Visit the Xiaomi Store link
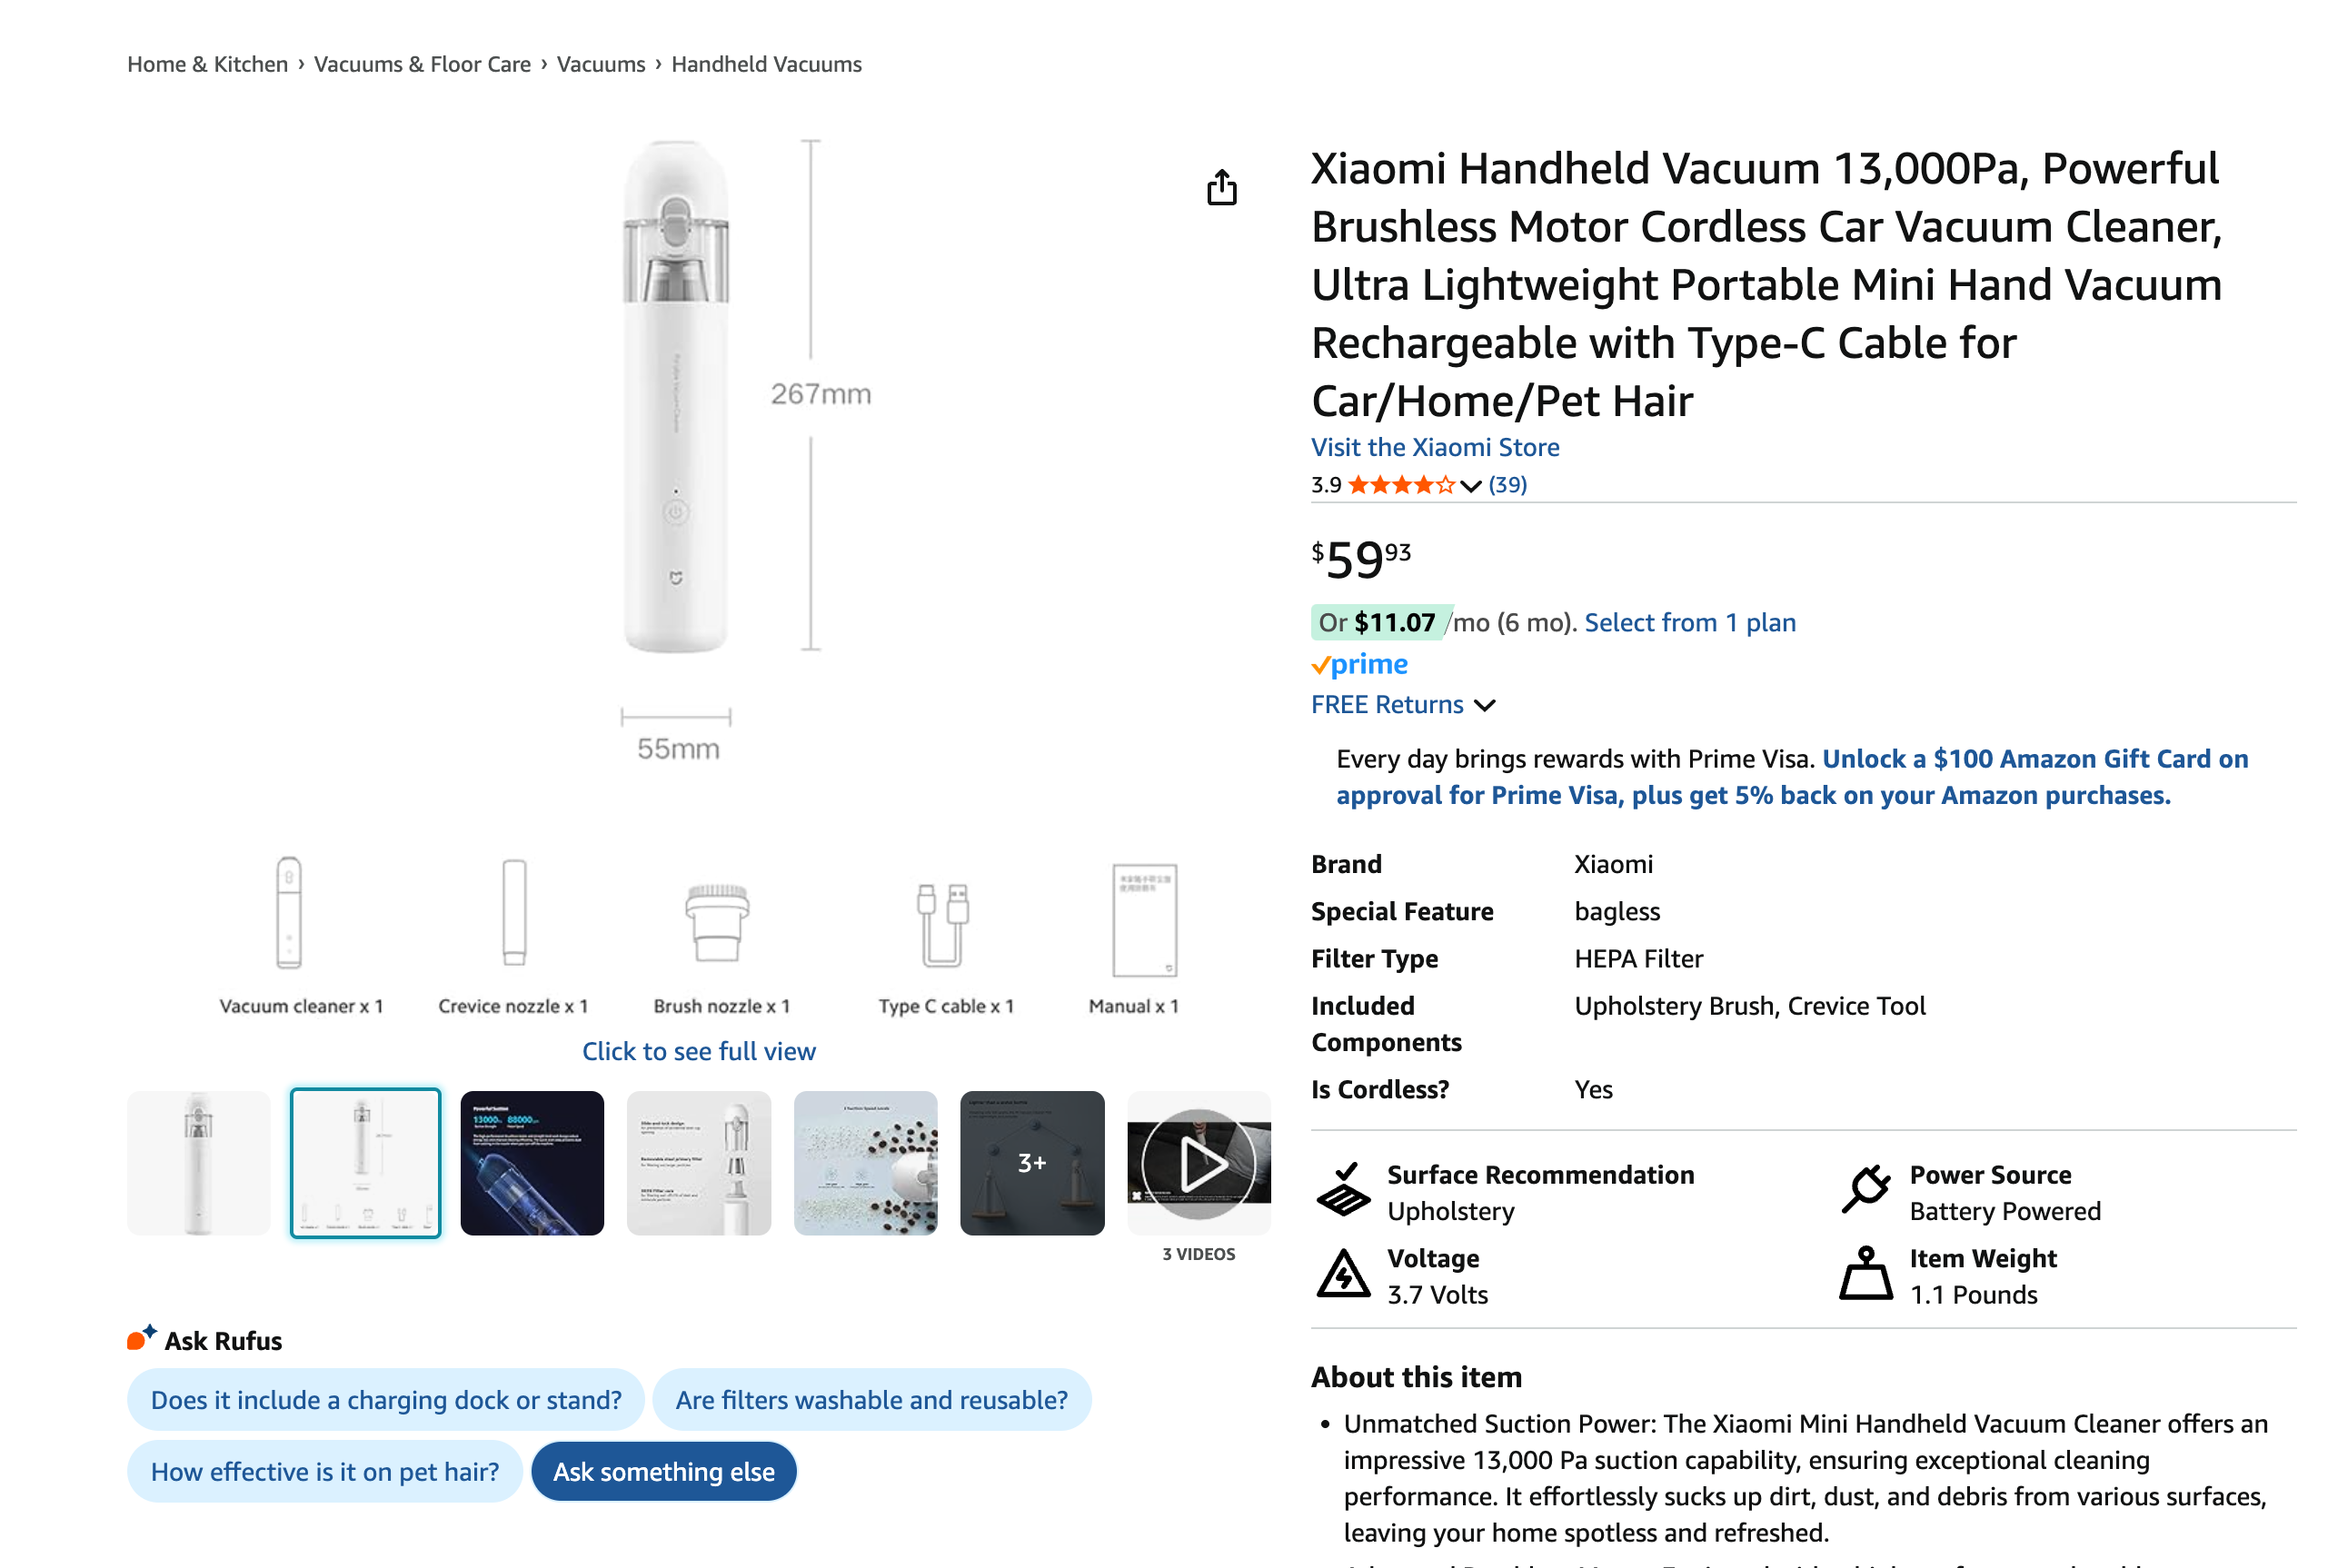The width and height of the screenshot is (2328, 1568). [1435, 447]
